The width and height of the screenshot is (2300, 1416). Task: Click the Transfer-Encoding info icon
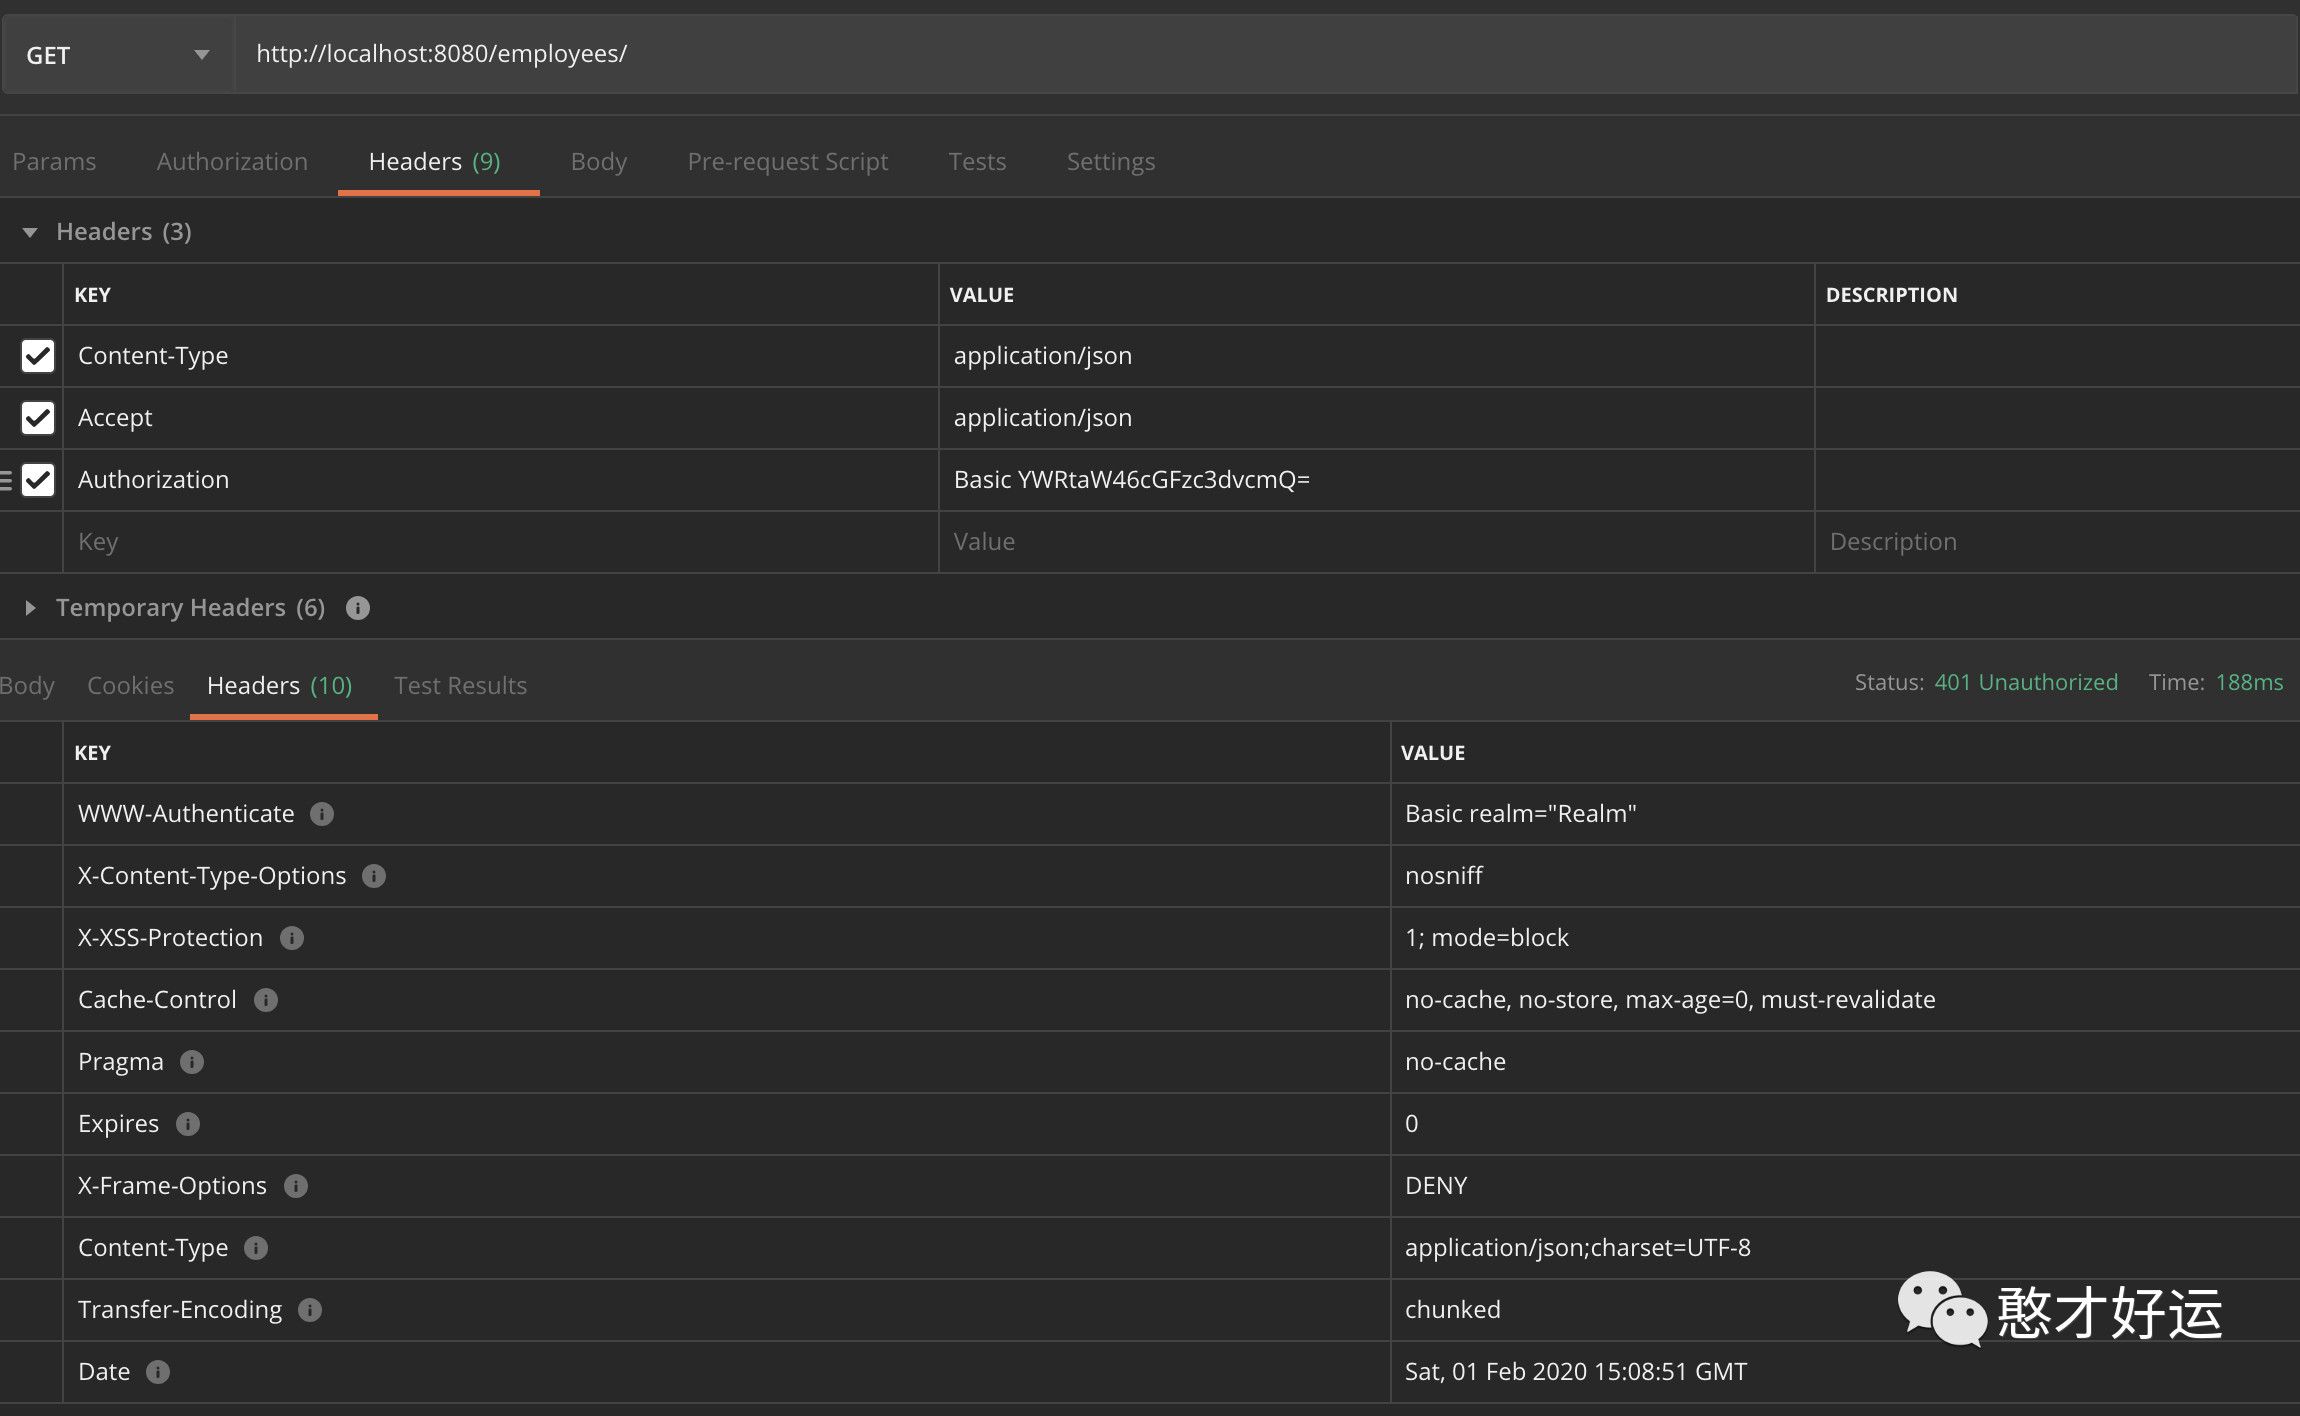pos(310,1310)
